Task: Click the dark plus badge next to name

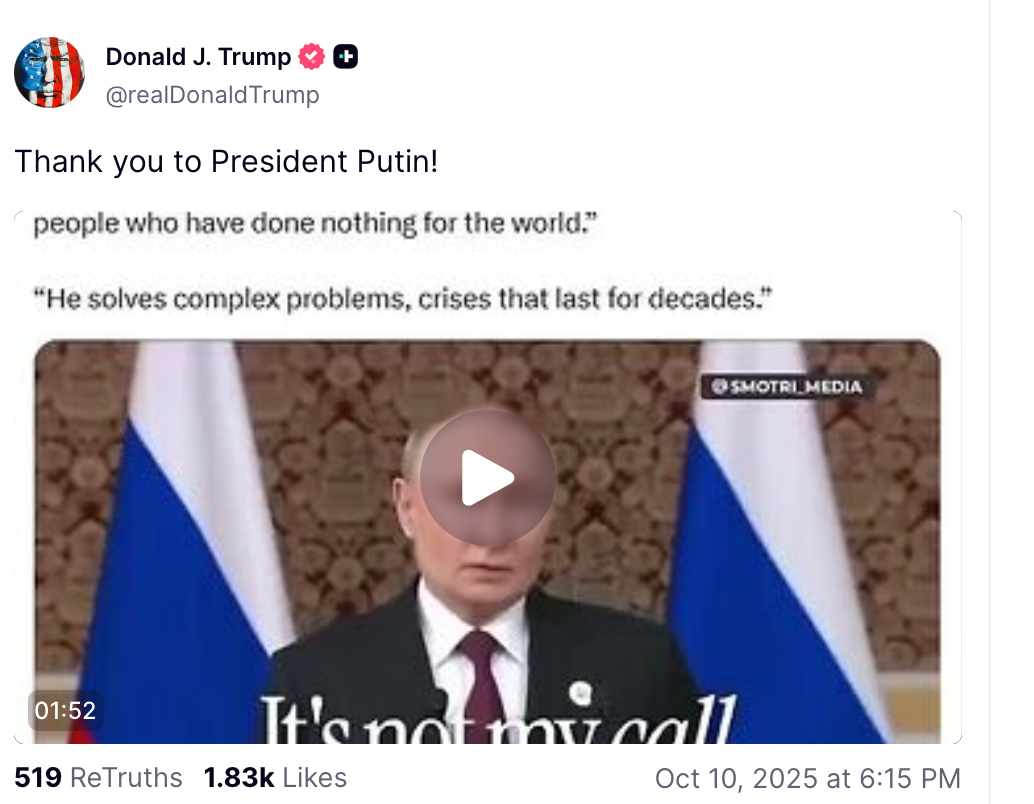Action: point(346,57)
